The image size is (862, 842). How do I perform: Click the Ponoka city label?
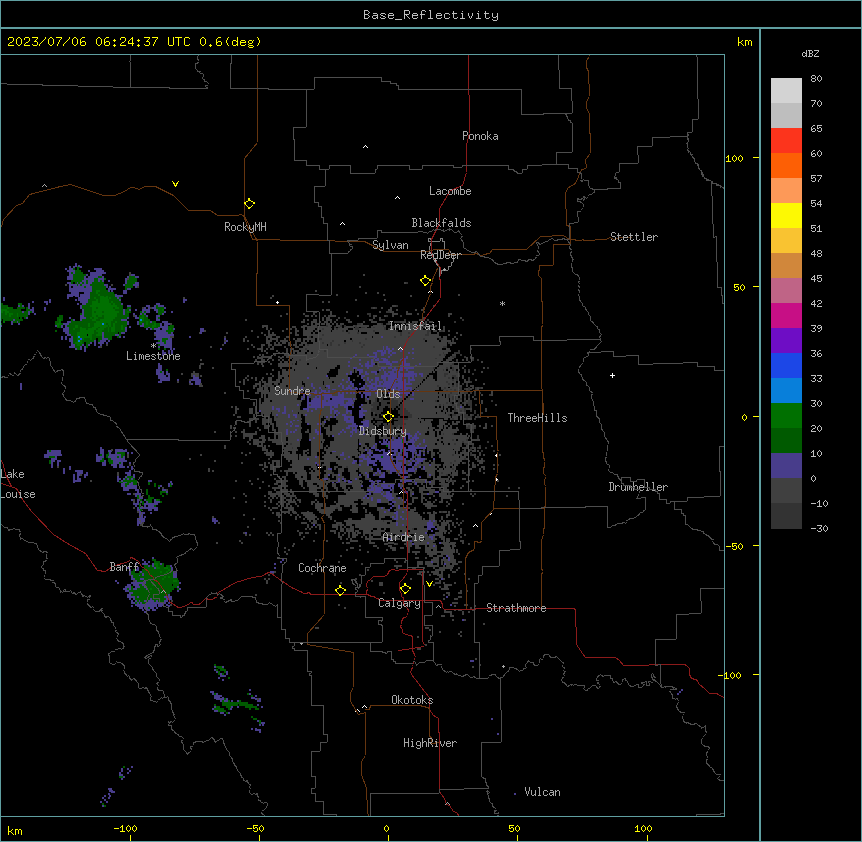pyautogui.click(x=480, y=136)
